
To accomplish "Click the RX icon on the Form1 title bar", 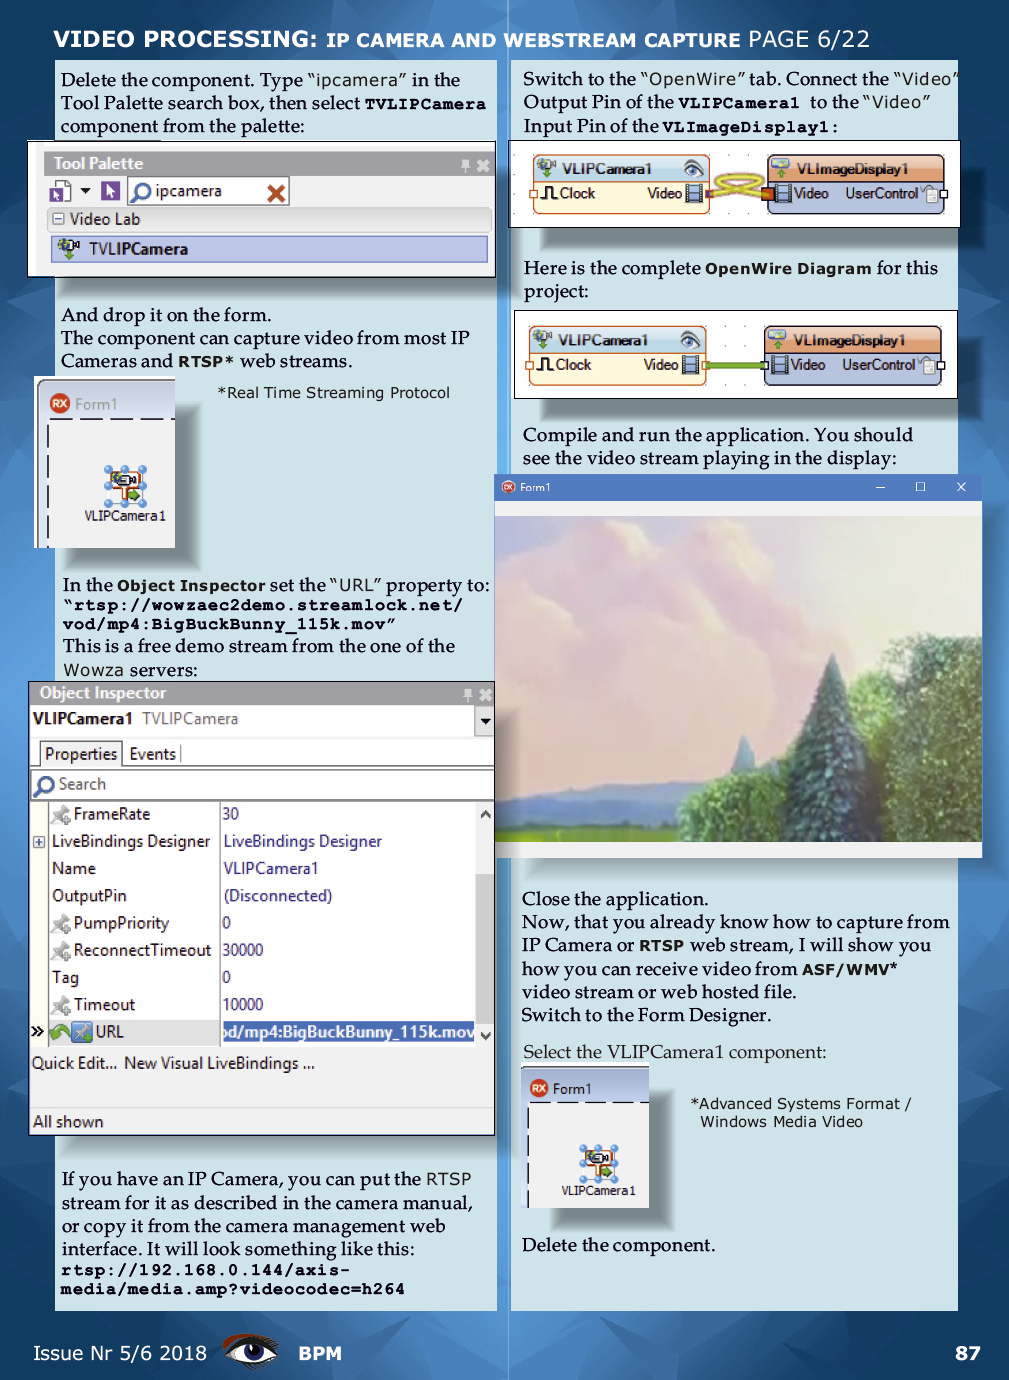I will 60,403.
